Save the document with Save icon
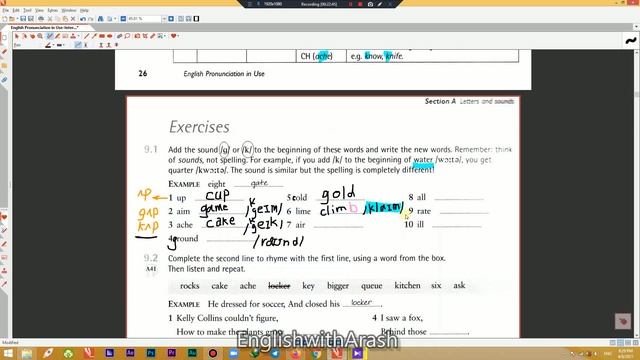The height and width of the screenshot is (360, 640). (x=24, y=19)
